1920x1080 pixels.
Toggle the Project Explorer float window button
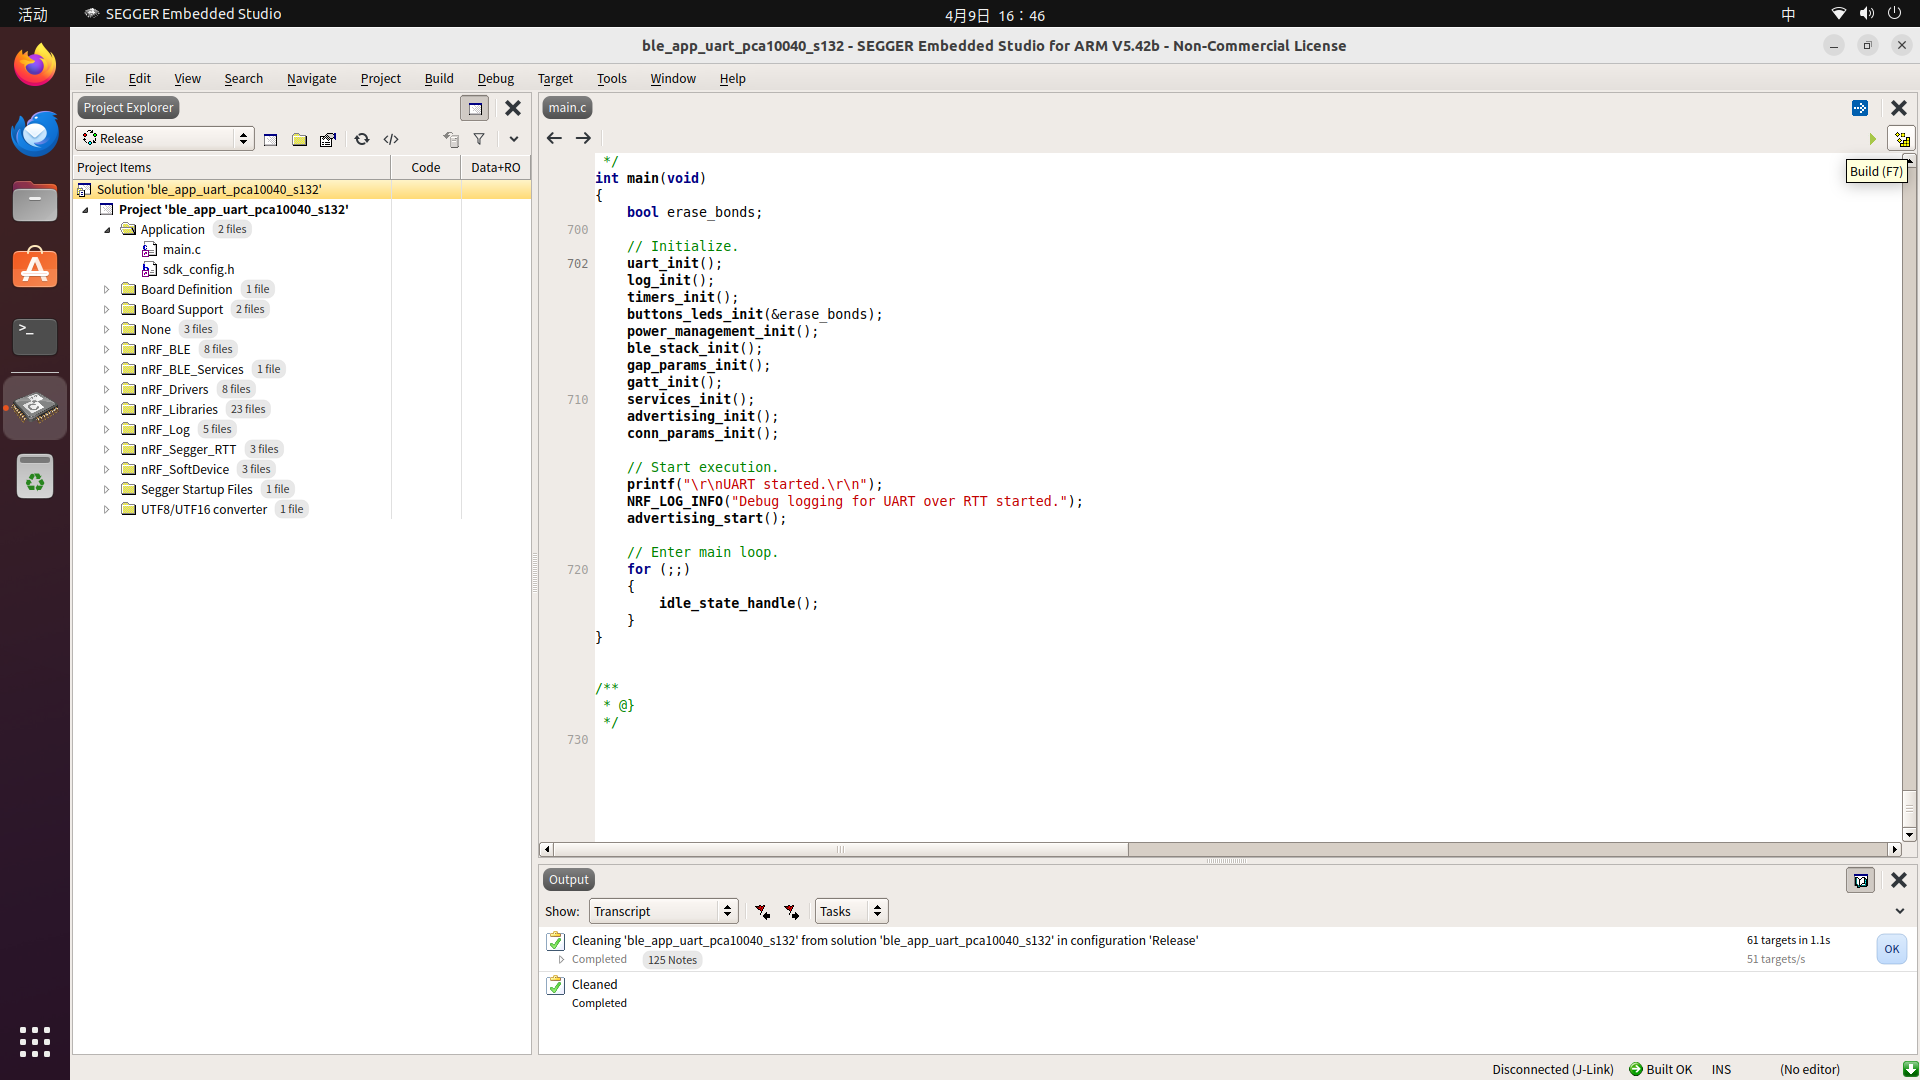click(x=475, y=108)
